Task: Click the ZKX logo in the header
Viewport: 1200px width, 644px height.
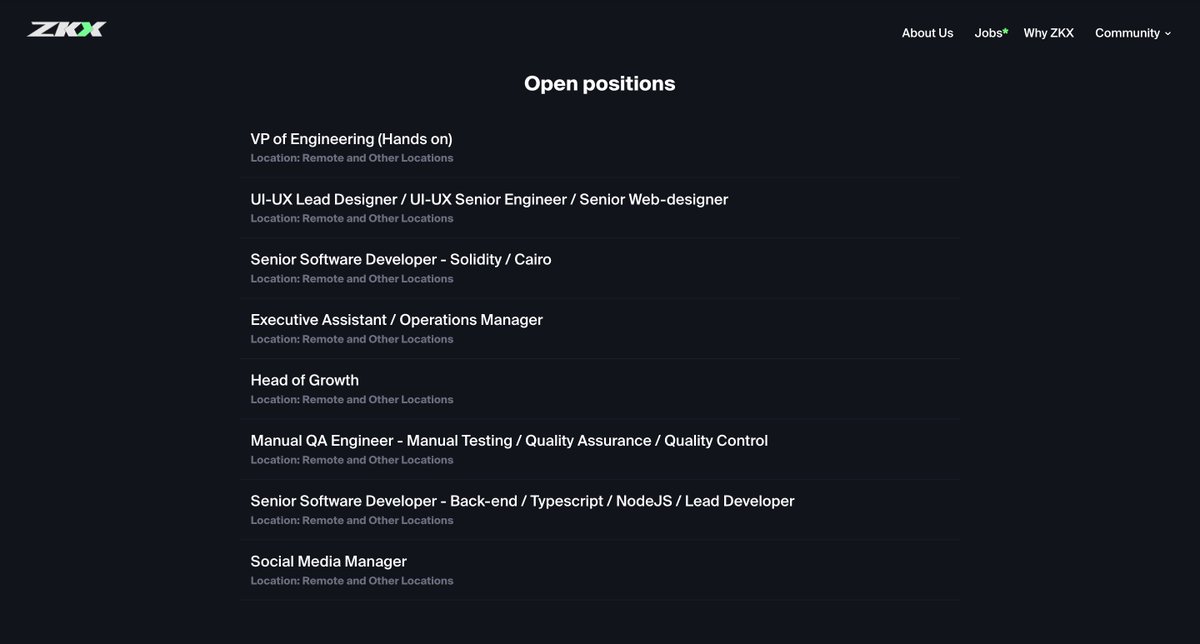Action: [x=66, y=28]
